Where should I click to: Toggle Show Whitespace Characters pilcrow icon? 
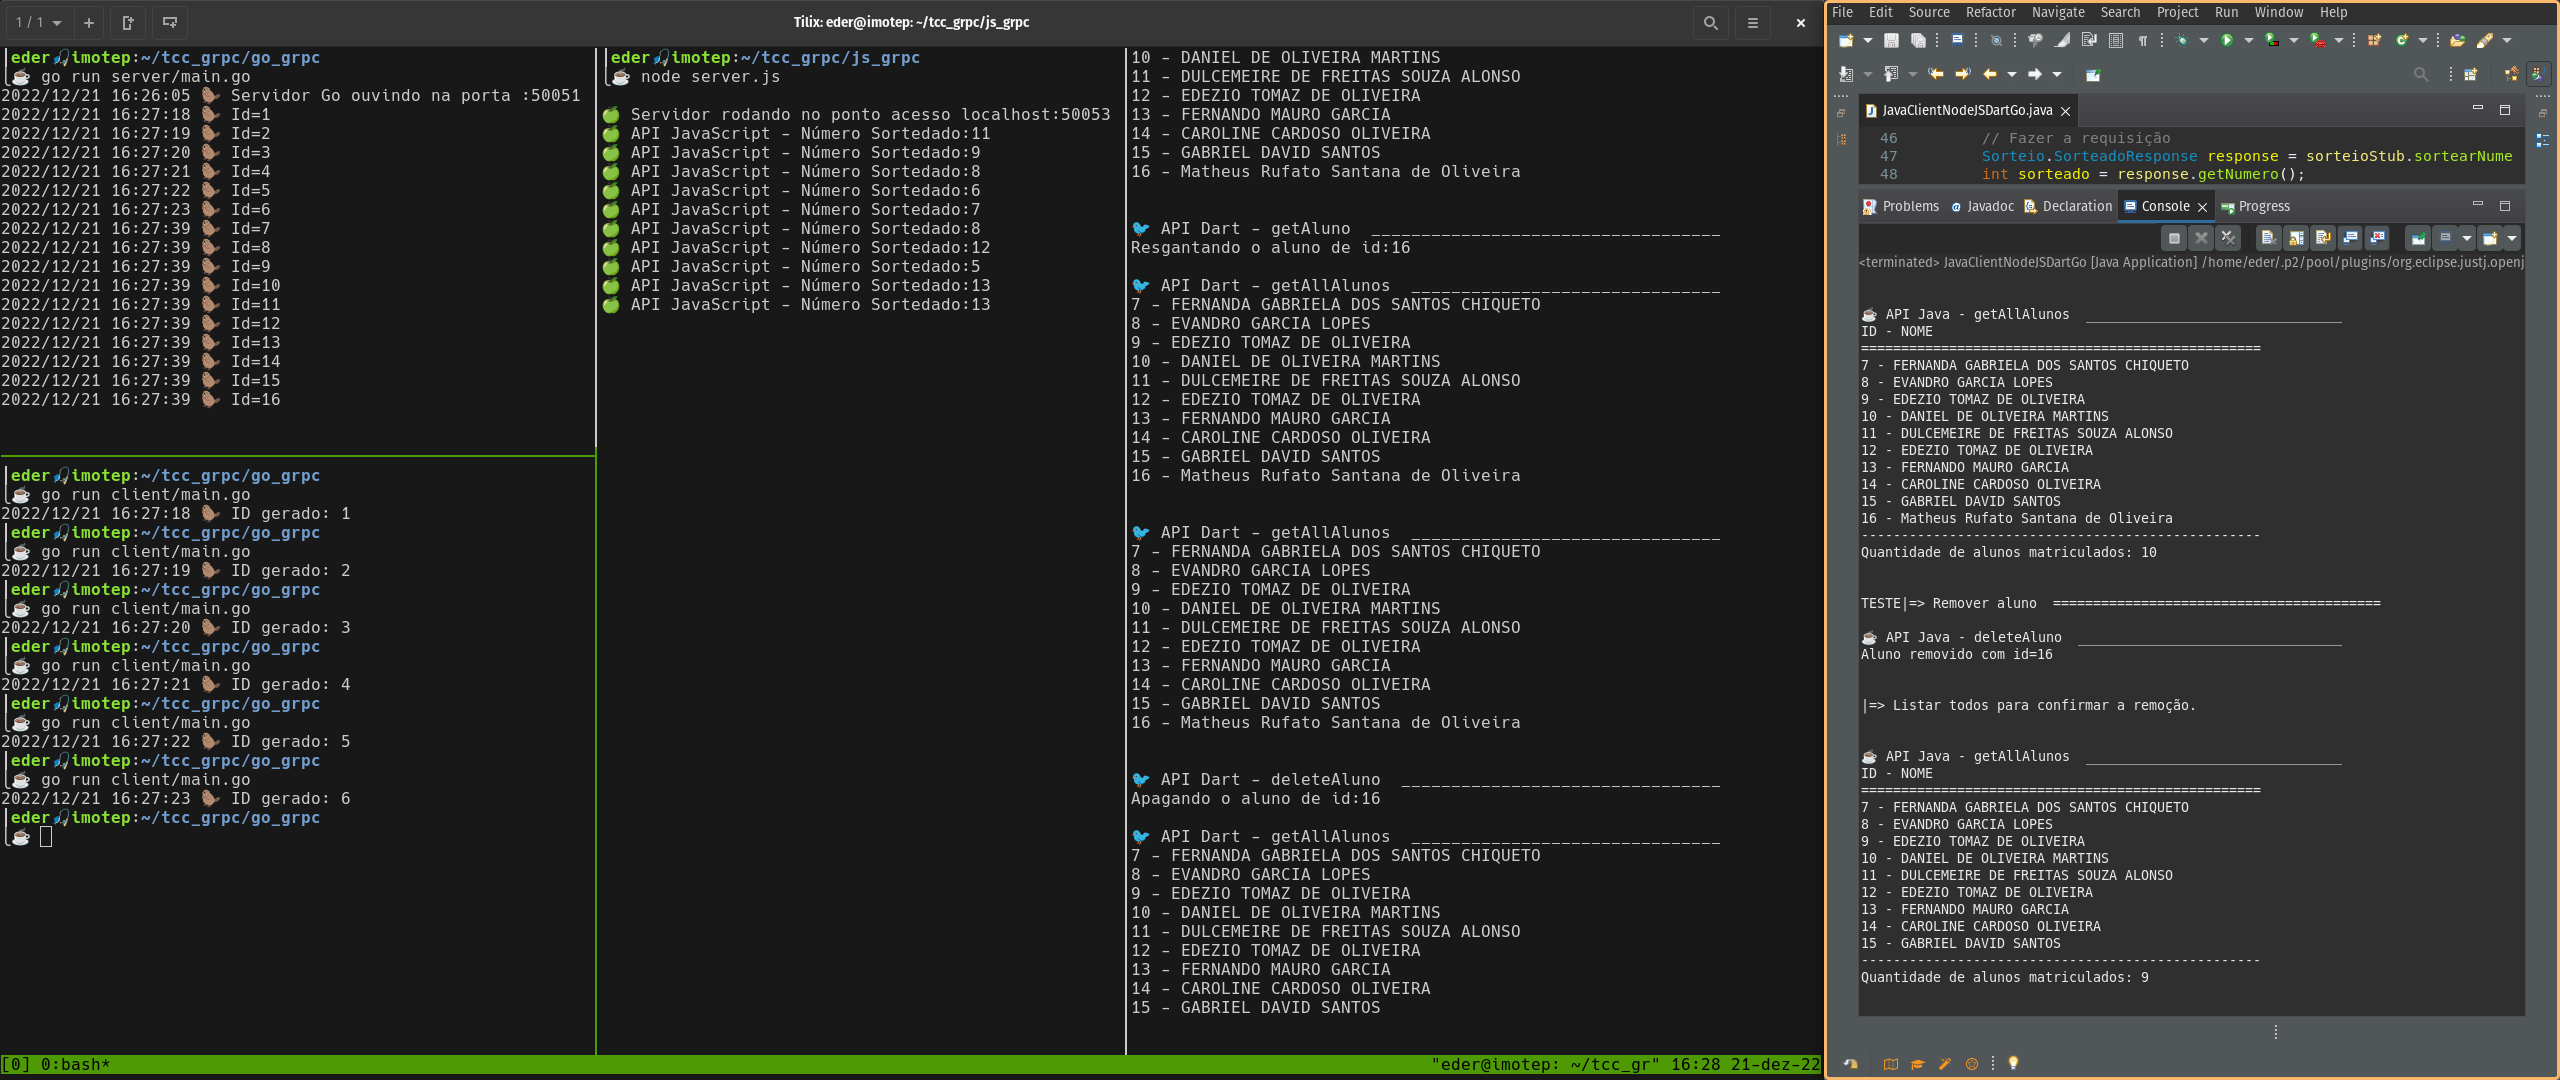pos(2143,40)
